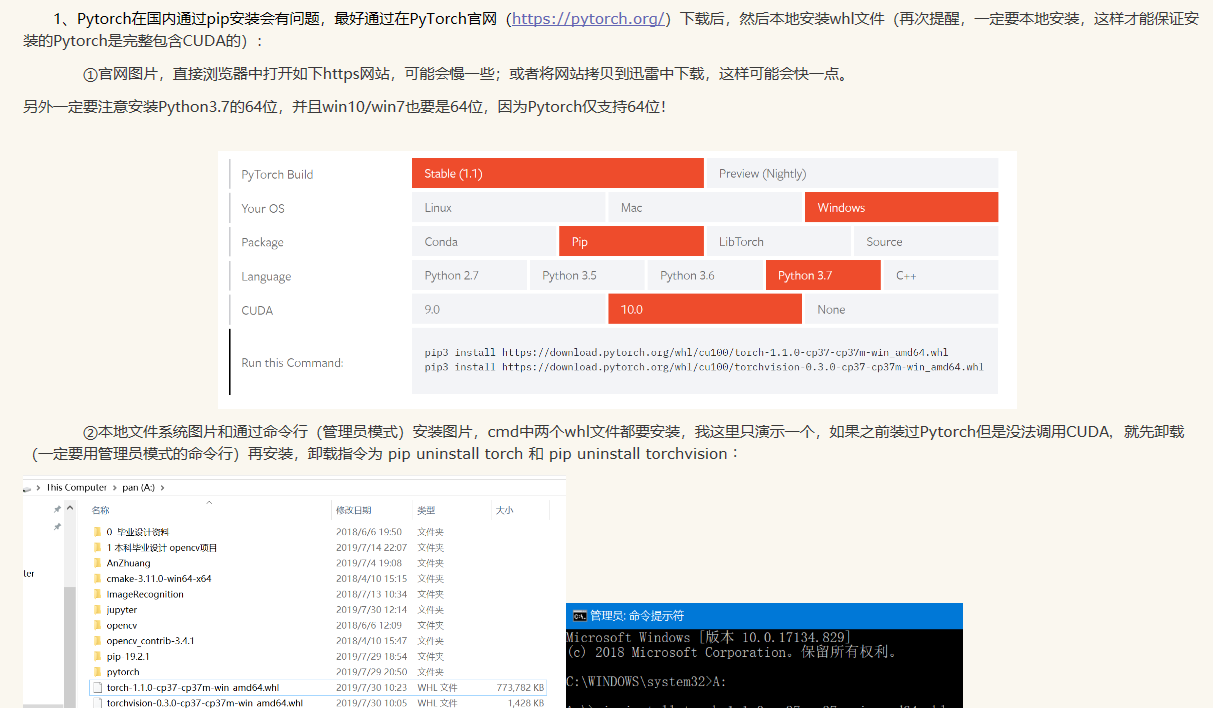This screenshot has height=708, width=1213.
Task: Click the command prompt icon in the 管理员 title bar
Action: point(578,616)
